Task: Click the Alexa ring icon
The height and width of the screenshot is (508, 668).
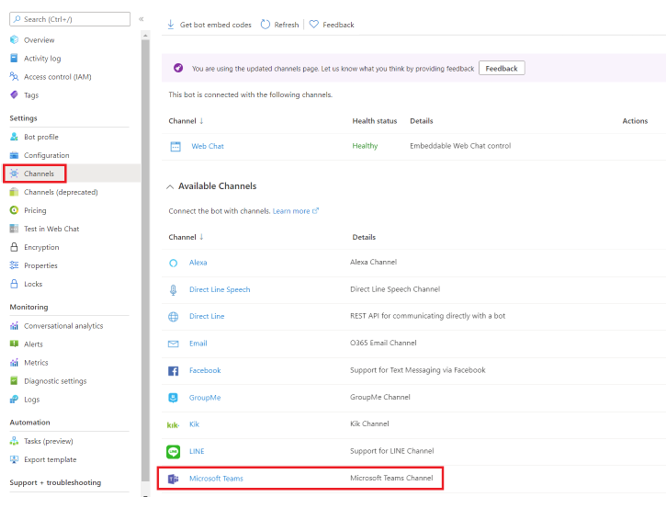Action: 173,263
